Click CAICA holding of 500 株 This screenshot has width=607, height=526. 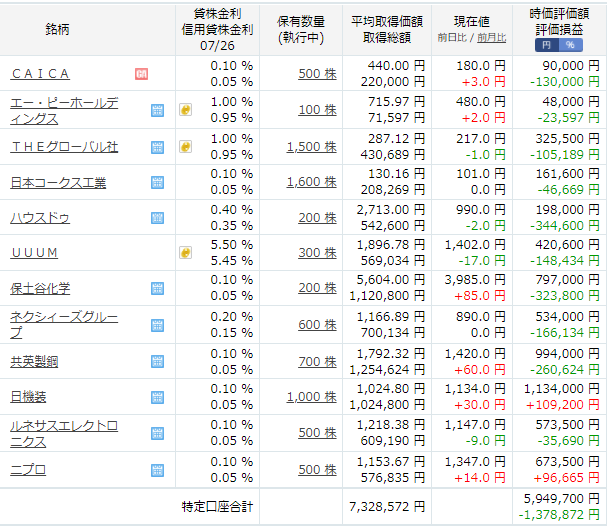tap(317, 74)
